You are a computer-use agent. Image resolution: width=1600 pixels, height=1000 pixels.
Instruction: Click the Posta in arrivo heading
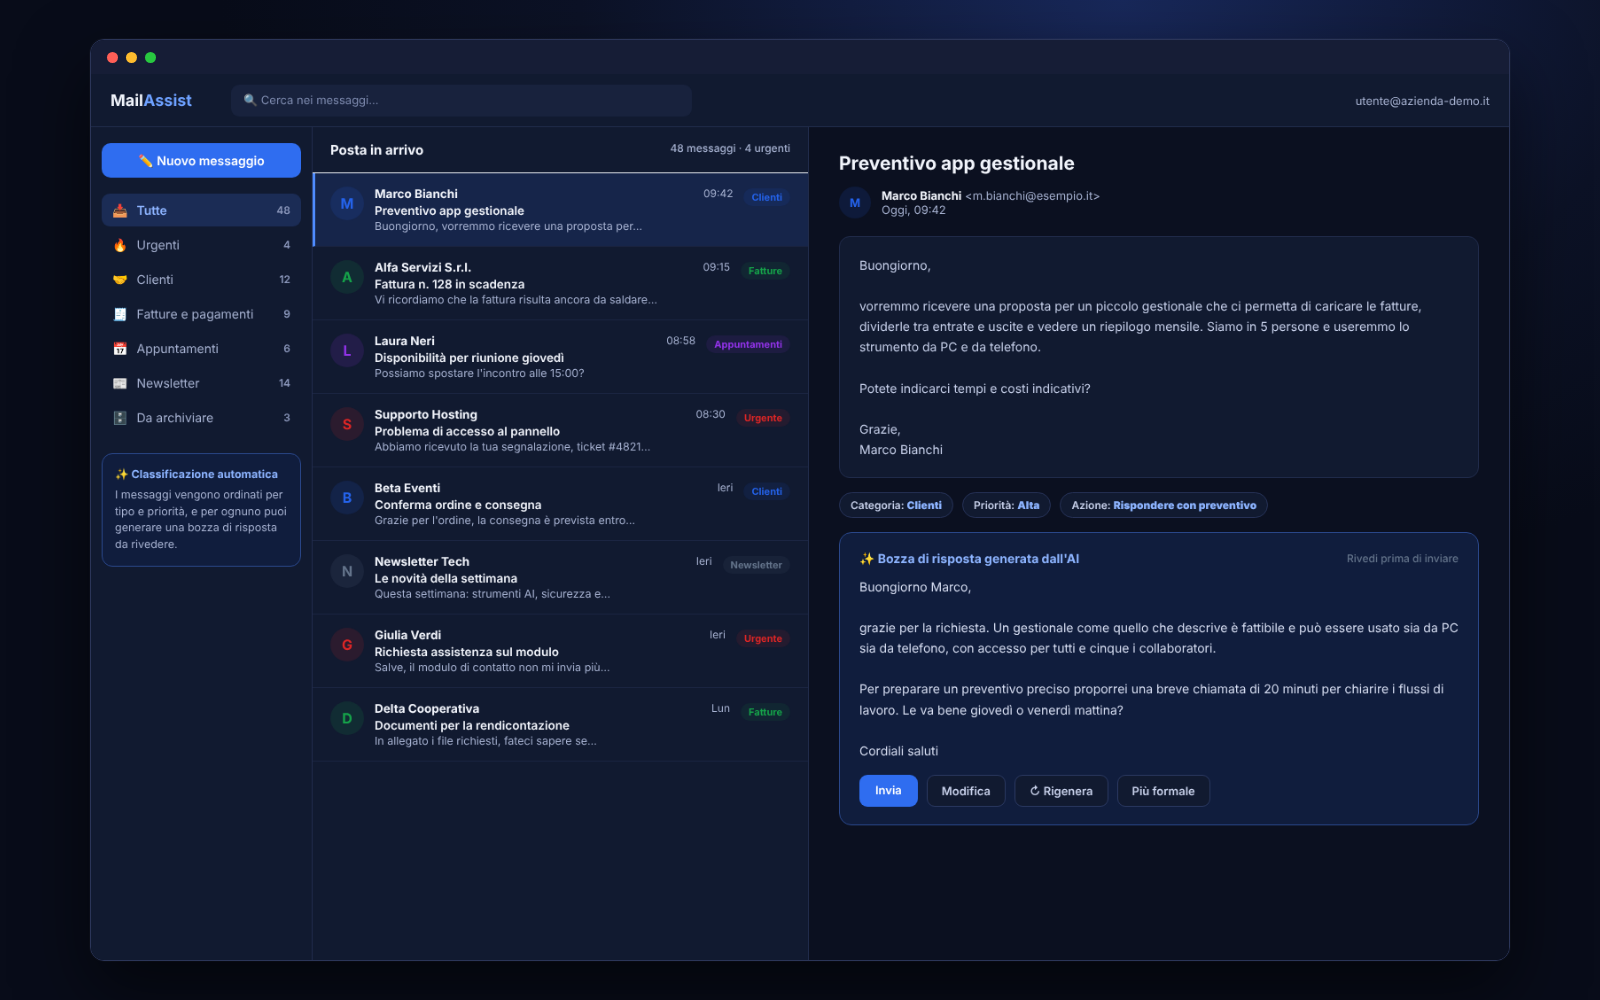[377, 150]
